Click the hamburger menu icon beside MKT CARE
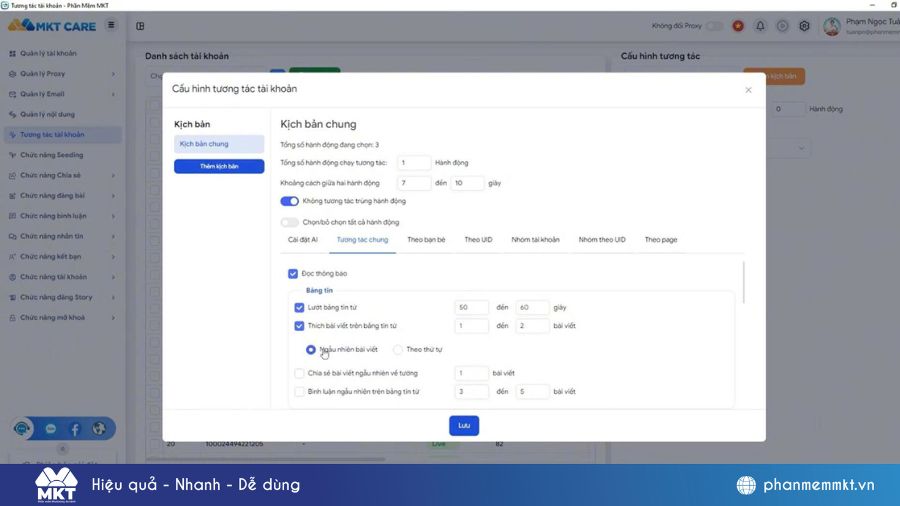 pyautogui.click(x=111, y=25)
